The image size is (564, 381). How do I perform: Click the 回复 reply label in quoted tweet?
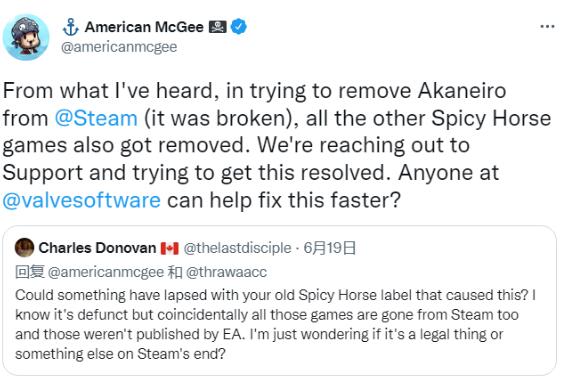coord(30,272)
